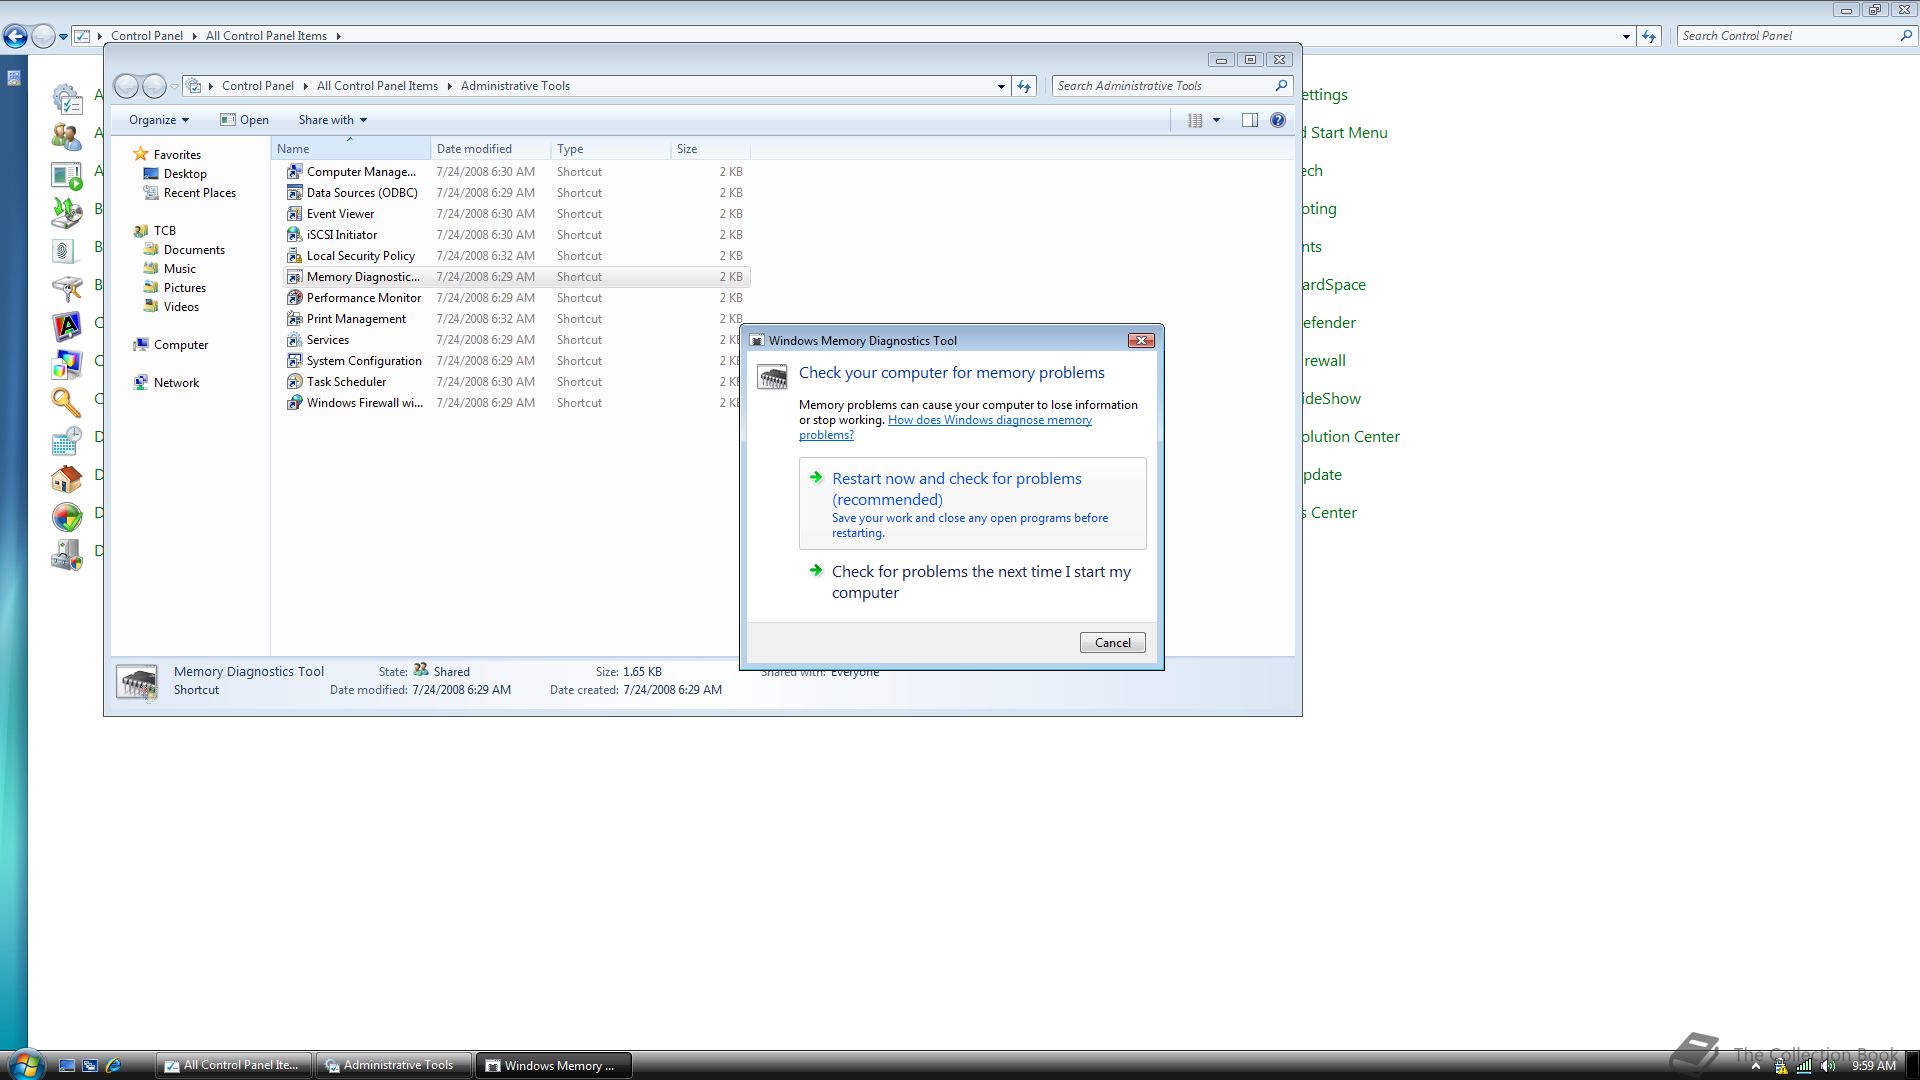Image resolution: width=1920 pixels, height=1080 pixels.
Task: Select the Task Scheduler icon
Action: 294,382
